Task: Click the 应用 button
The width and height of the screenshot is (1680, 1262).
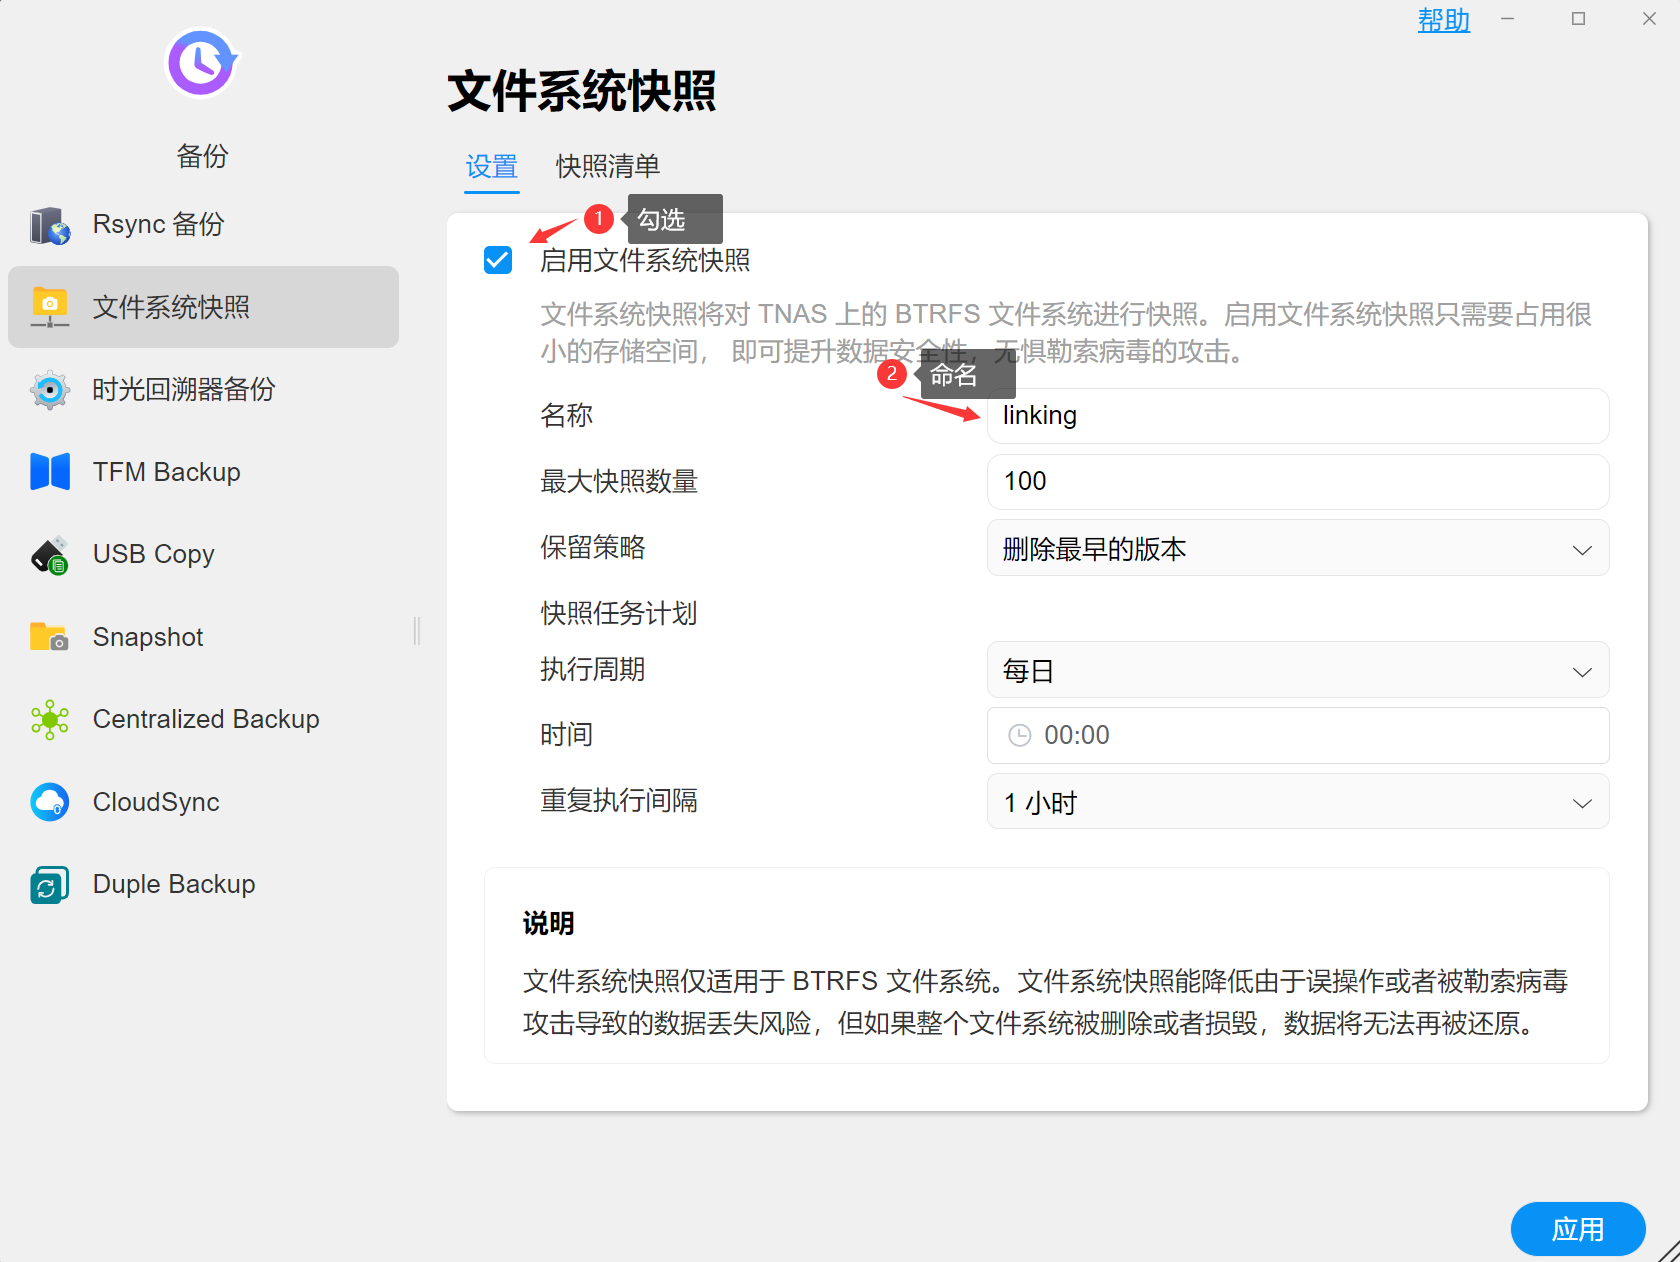Action: point(1577,1229)
